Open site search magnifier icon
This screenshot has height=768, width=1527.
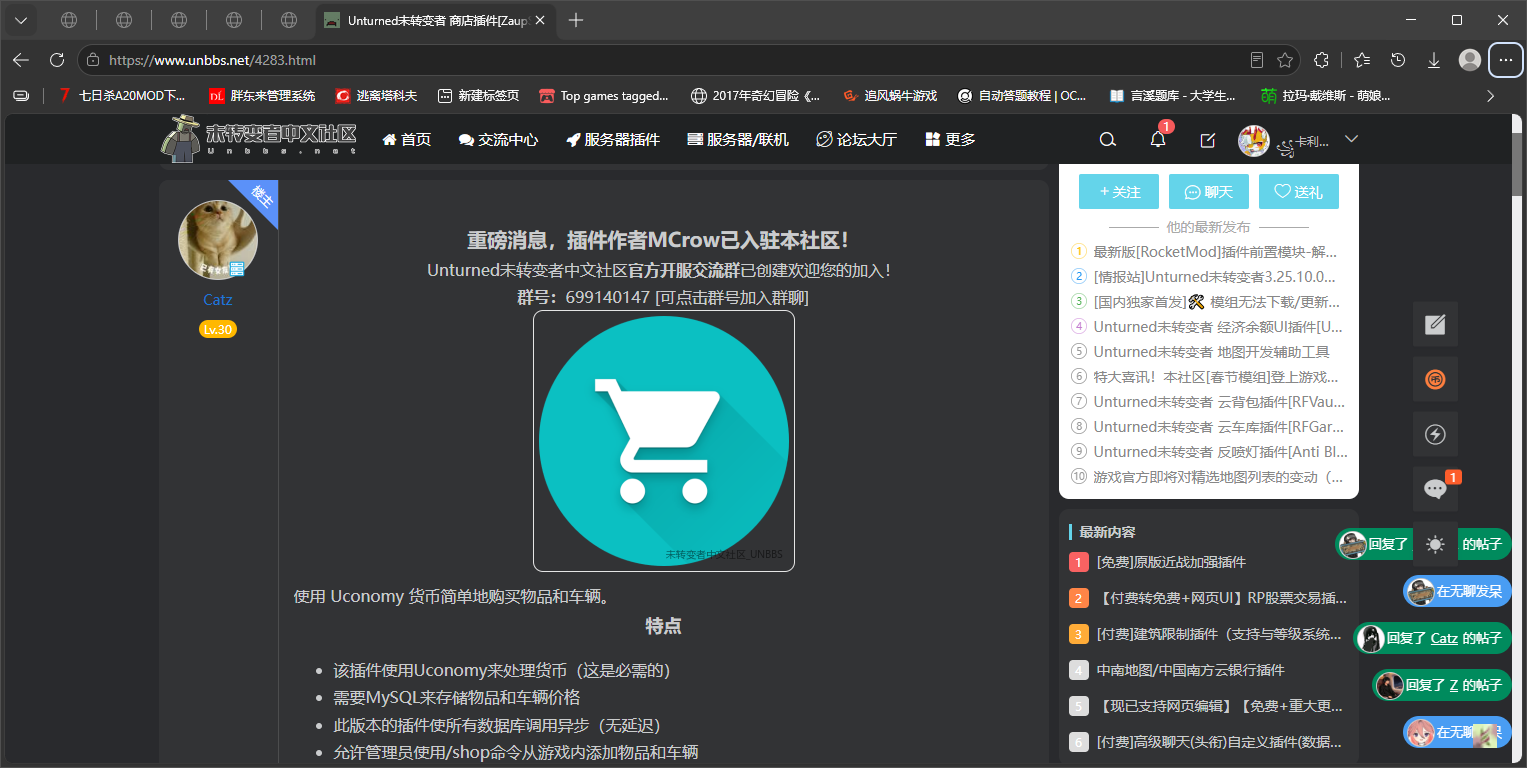point(1107,140)
